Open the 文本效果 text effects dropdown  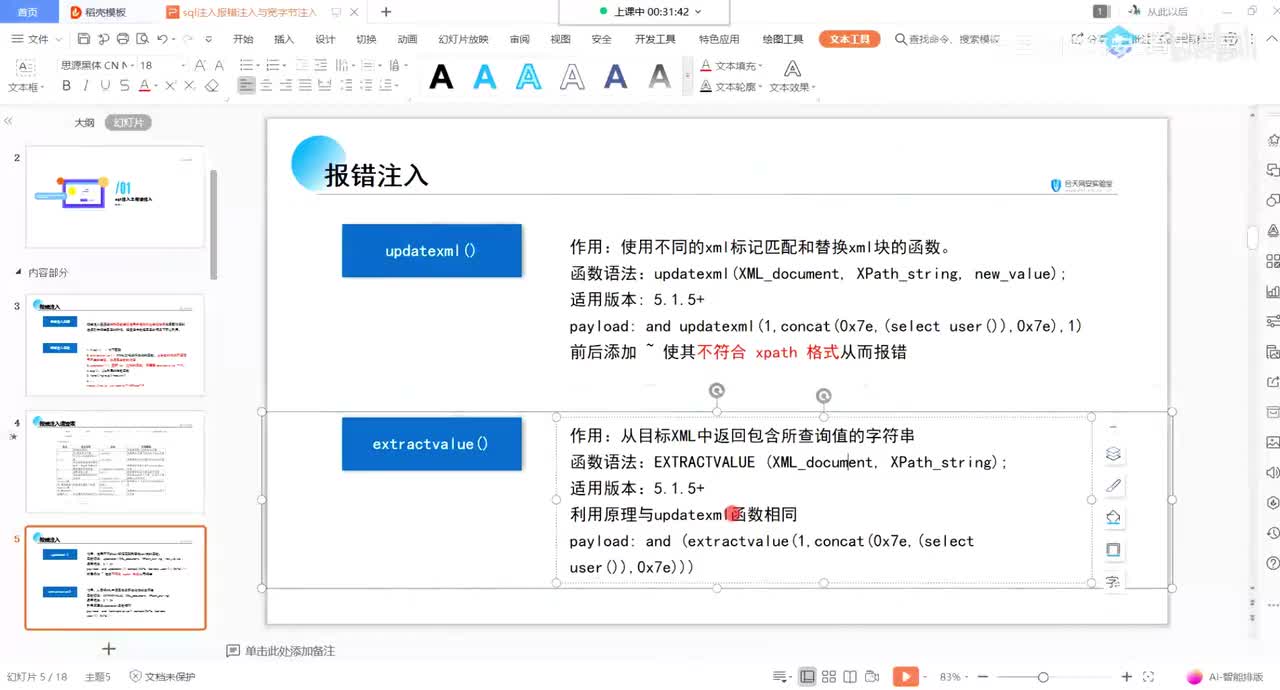pos(791,87)
